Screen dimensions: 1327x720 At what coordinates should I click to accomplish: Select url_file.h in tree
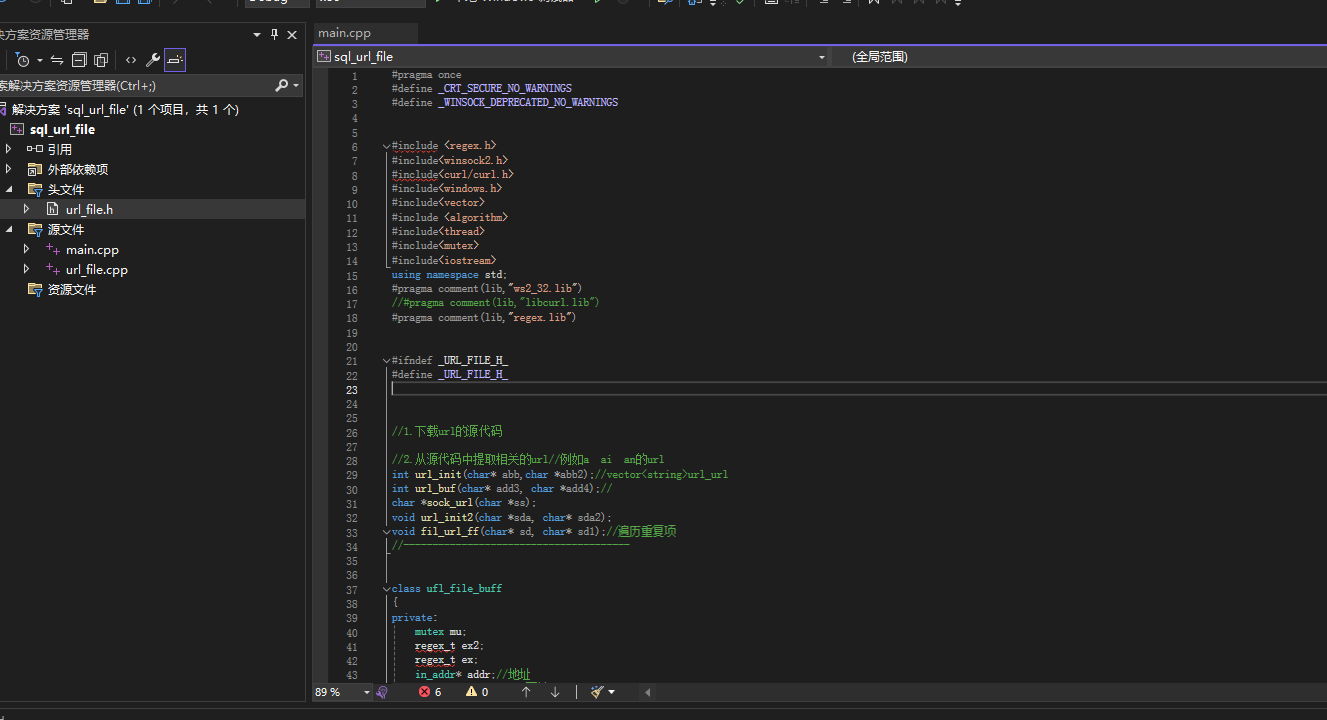[x=89, y=210]
